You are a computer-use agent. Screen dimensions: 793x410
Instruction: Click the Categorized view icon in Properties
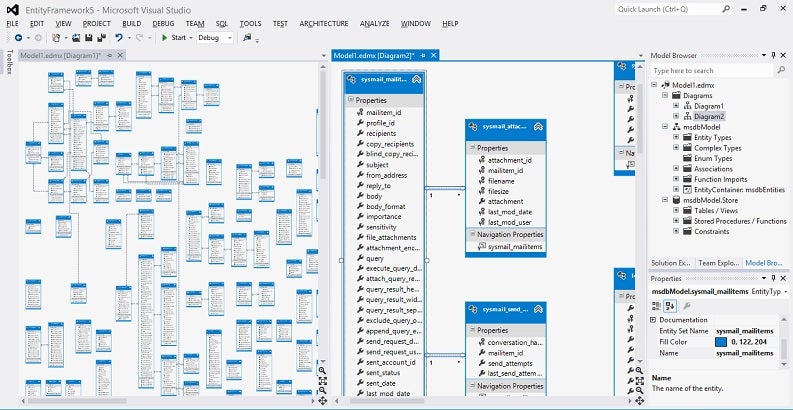[656, 306]
